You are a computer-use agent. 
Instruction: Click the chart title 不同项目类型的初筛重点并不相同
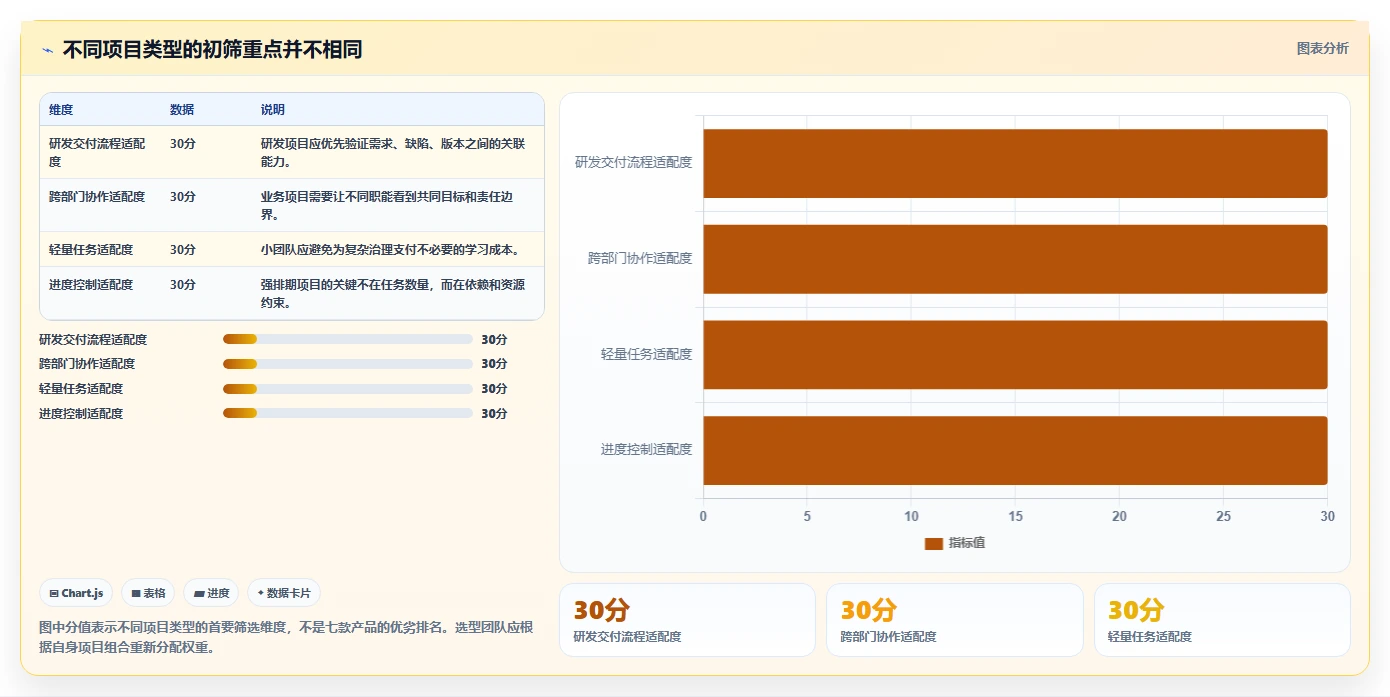tap(212, 50)
